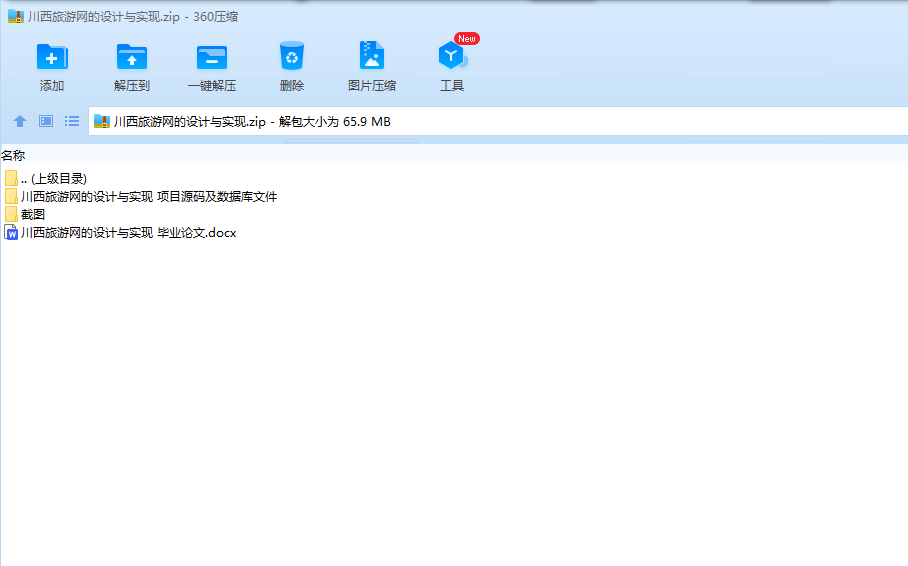Select the .. (上级目录) parent folder row
Viewport: 908px width, 566px height.
point(45,178)
